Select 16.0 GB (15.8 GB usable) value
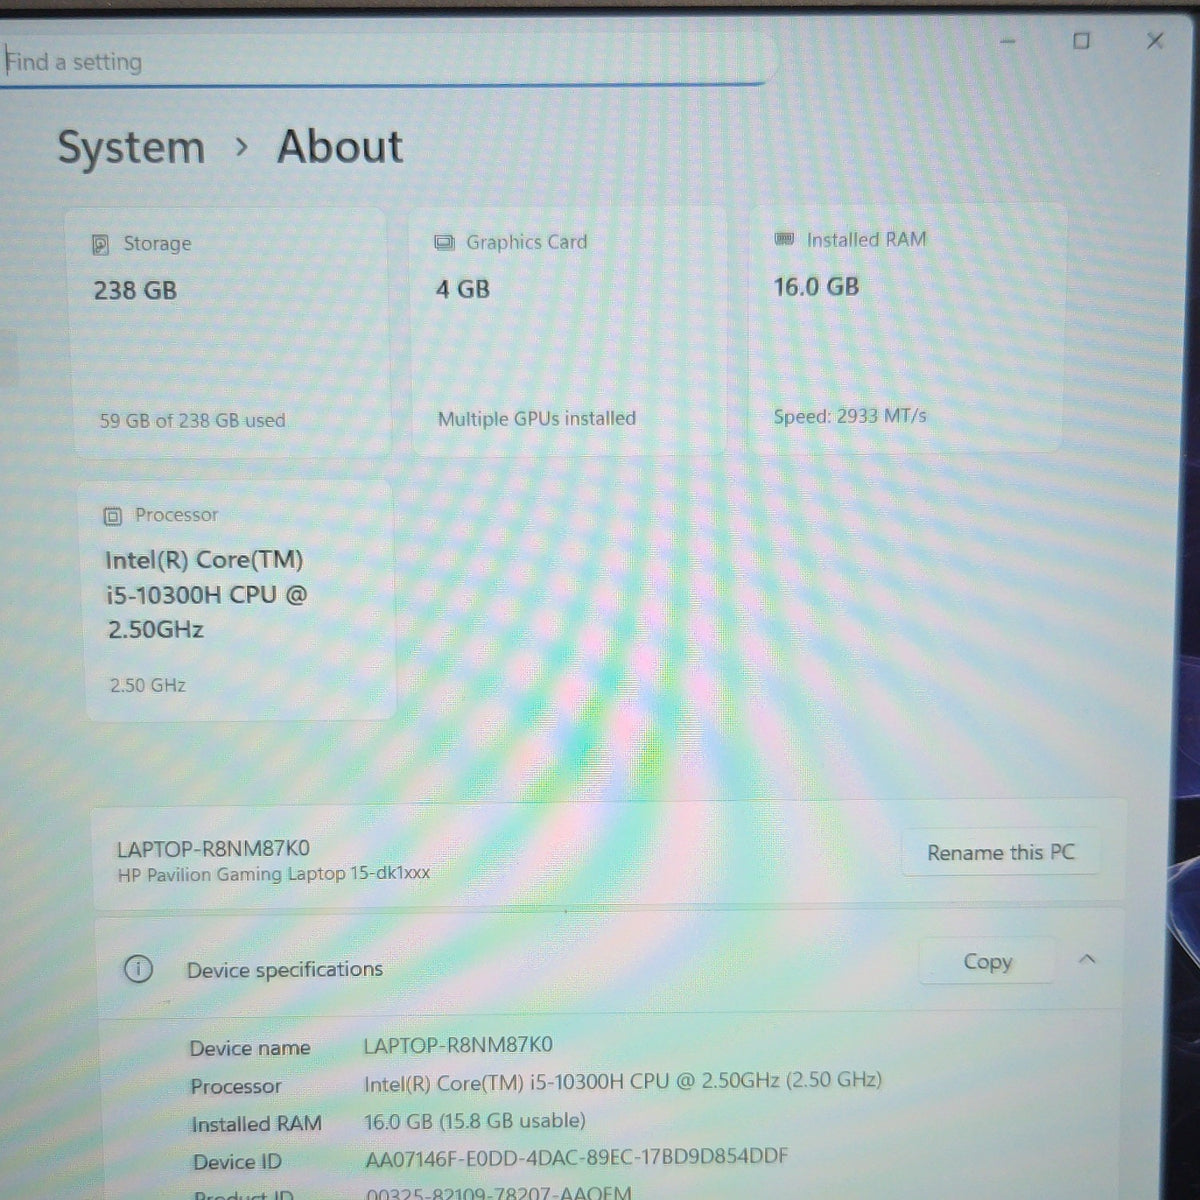1200x1200 pixels. (475, 1121)
